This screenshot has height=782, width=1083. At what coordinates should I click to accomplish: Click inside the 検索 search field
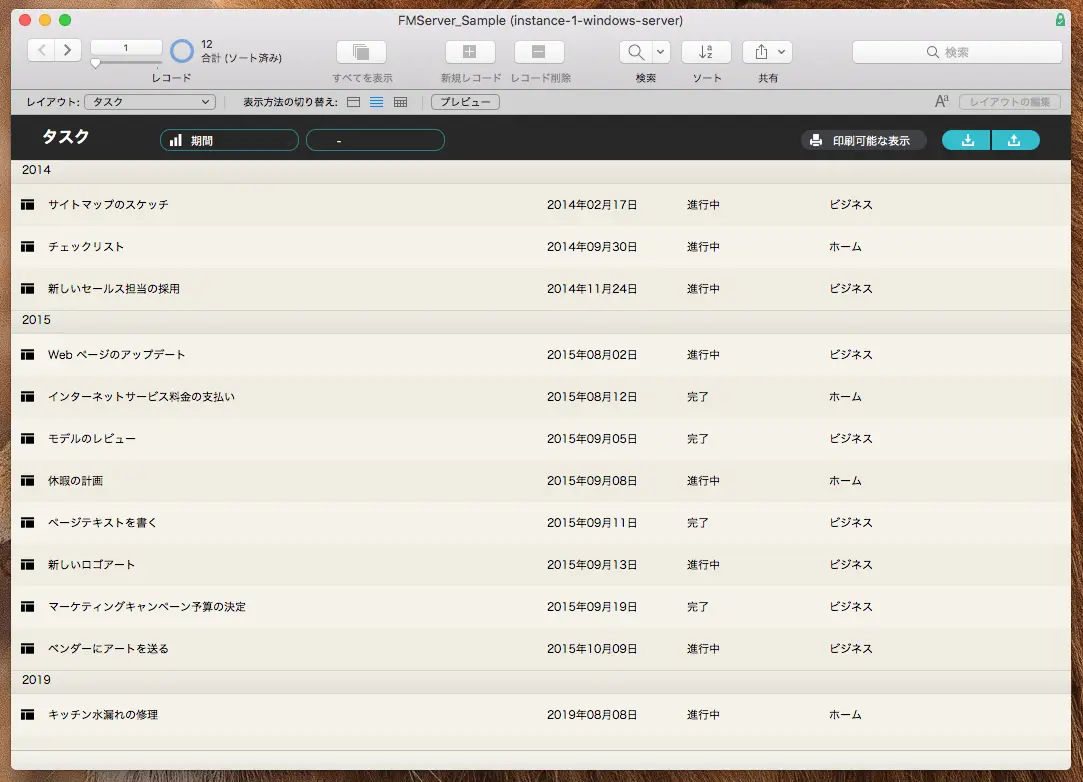point(955,51)
